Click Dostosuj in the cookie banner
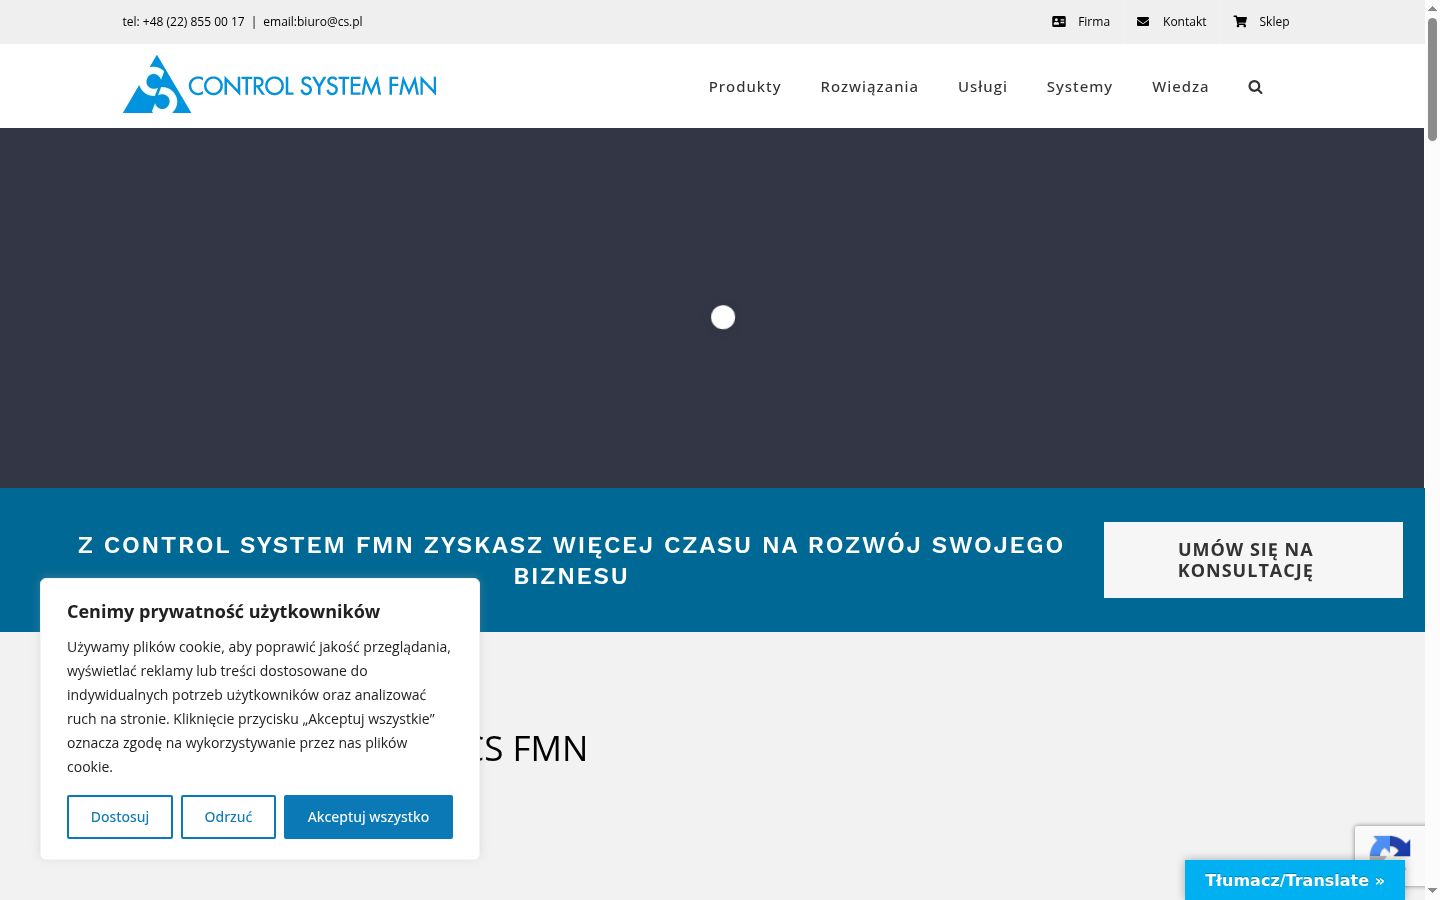Image resolution: width=1440 pixels, height=900 pixels. click(x=120, y=817)
